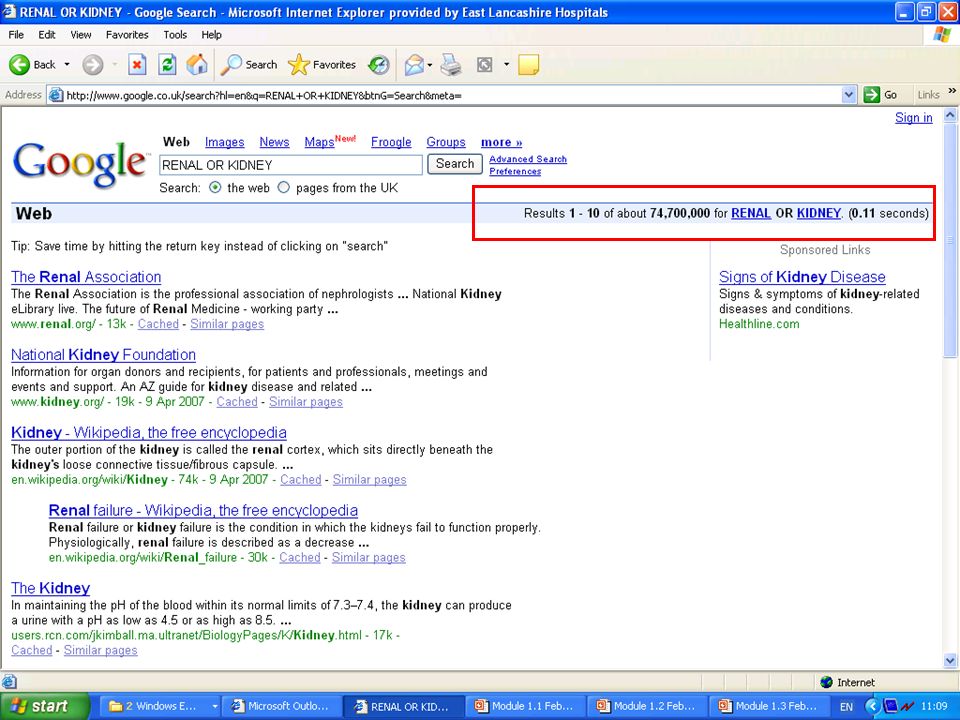
Task: Click the KIDNEY term link in results bar
Action: (819, 213)
